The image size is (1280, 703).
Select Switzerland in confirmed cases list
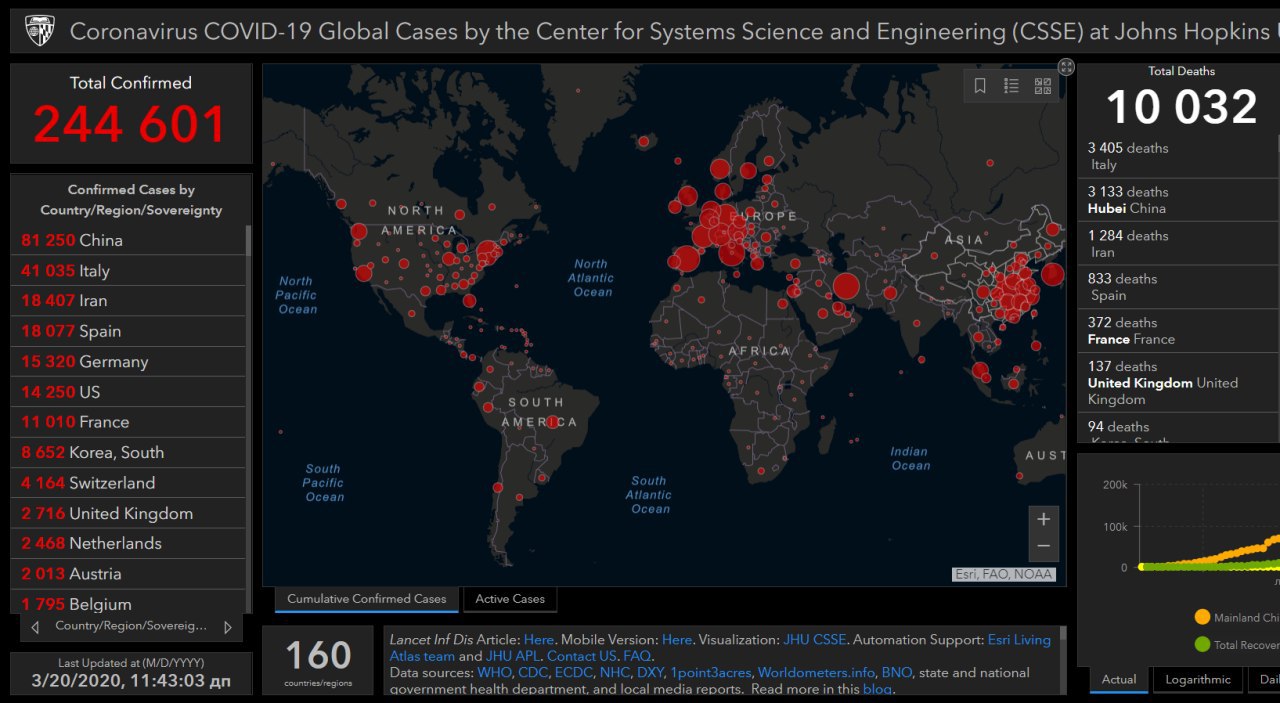pos(128,483)
